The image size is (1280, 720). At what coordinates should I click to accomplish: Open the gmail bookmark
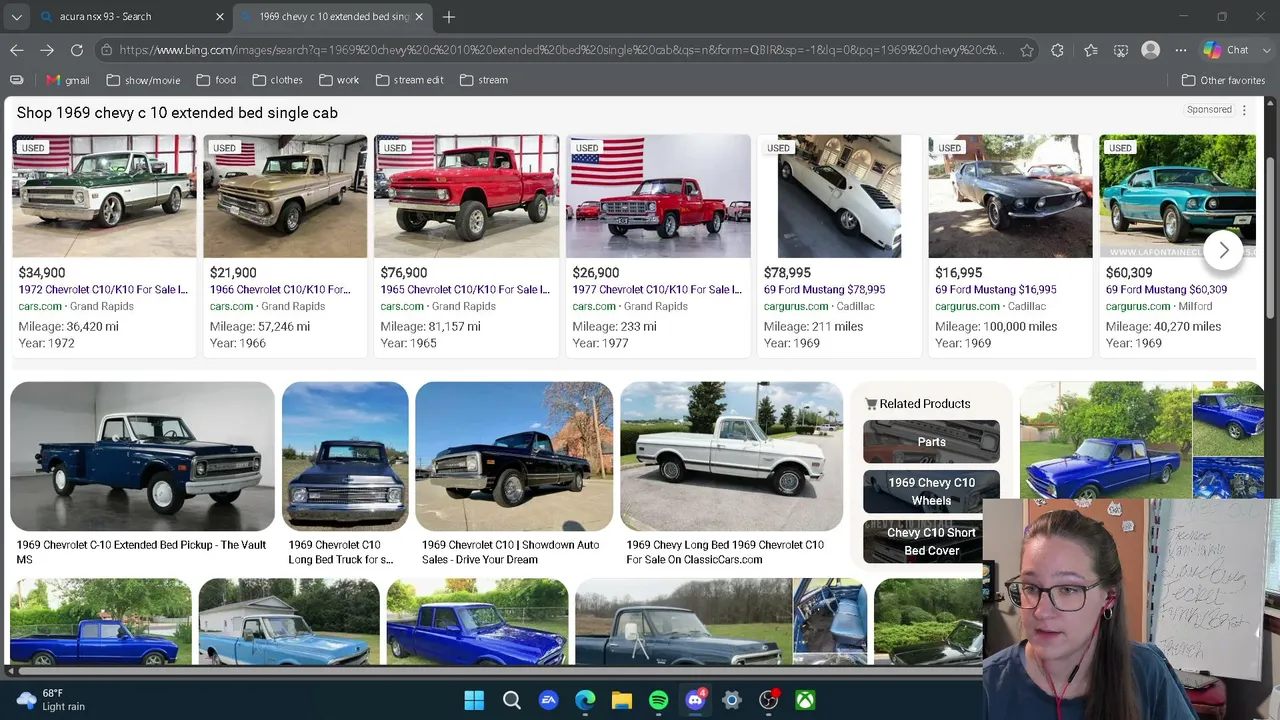[x=68, y=80]
